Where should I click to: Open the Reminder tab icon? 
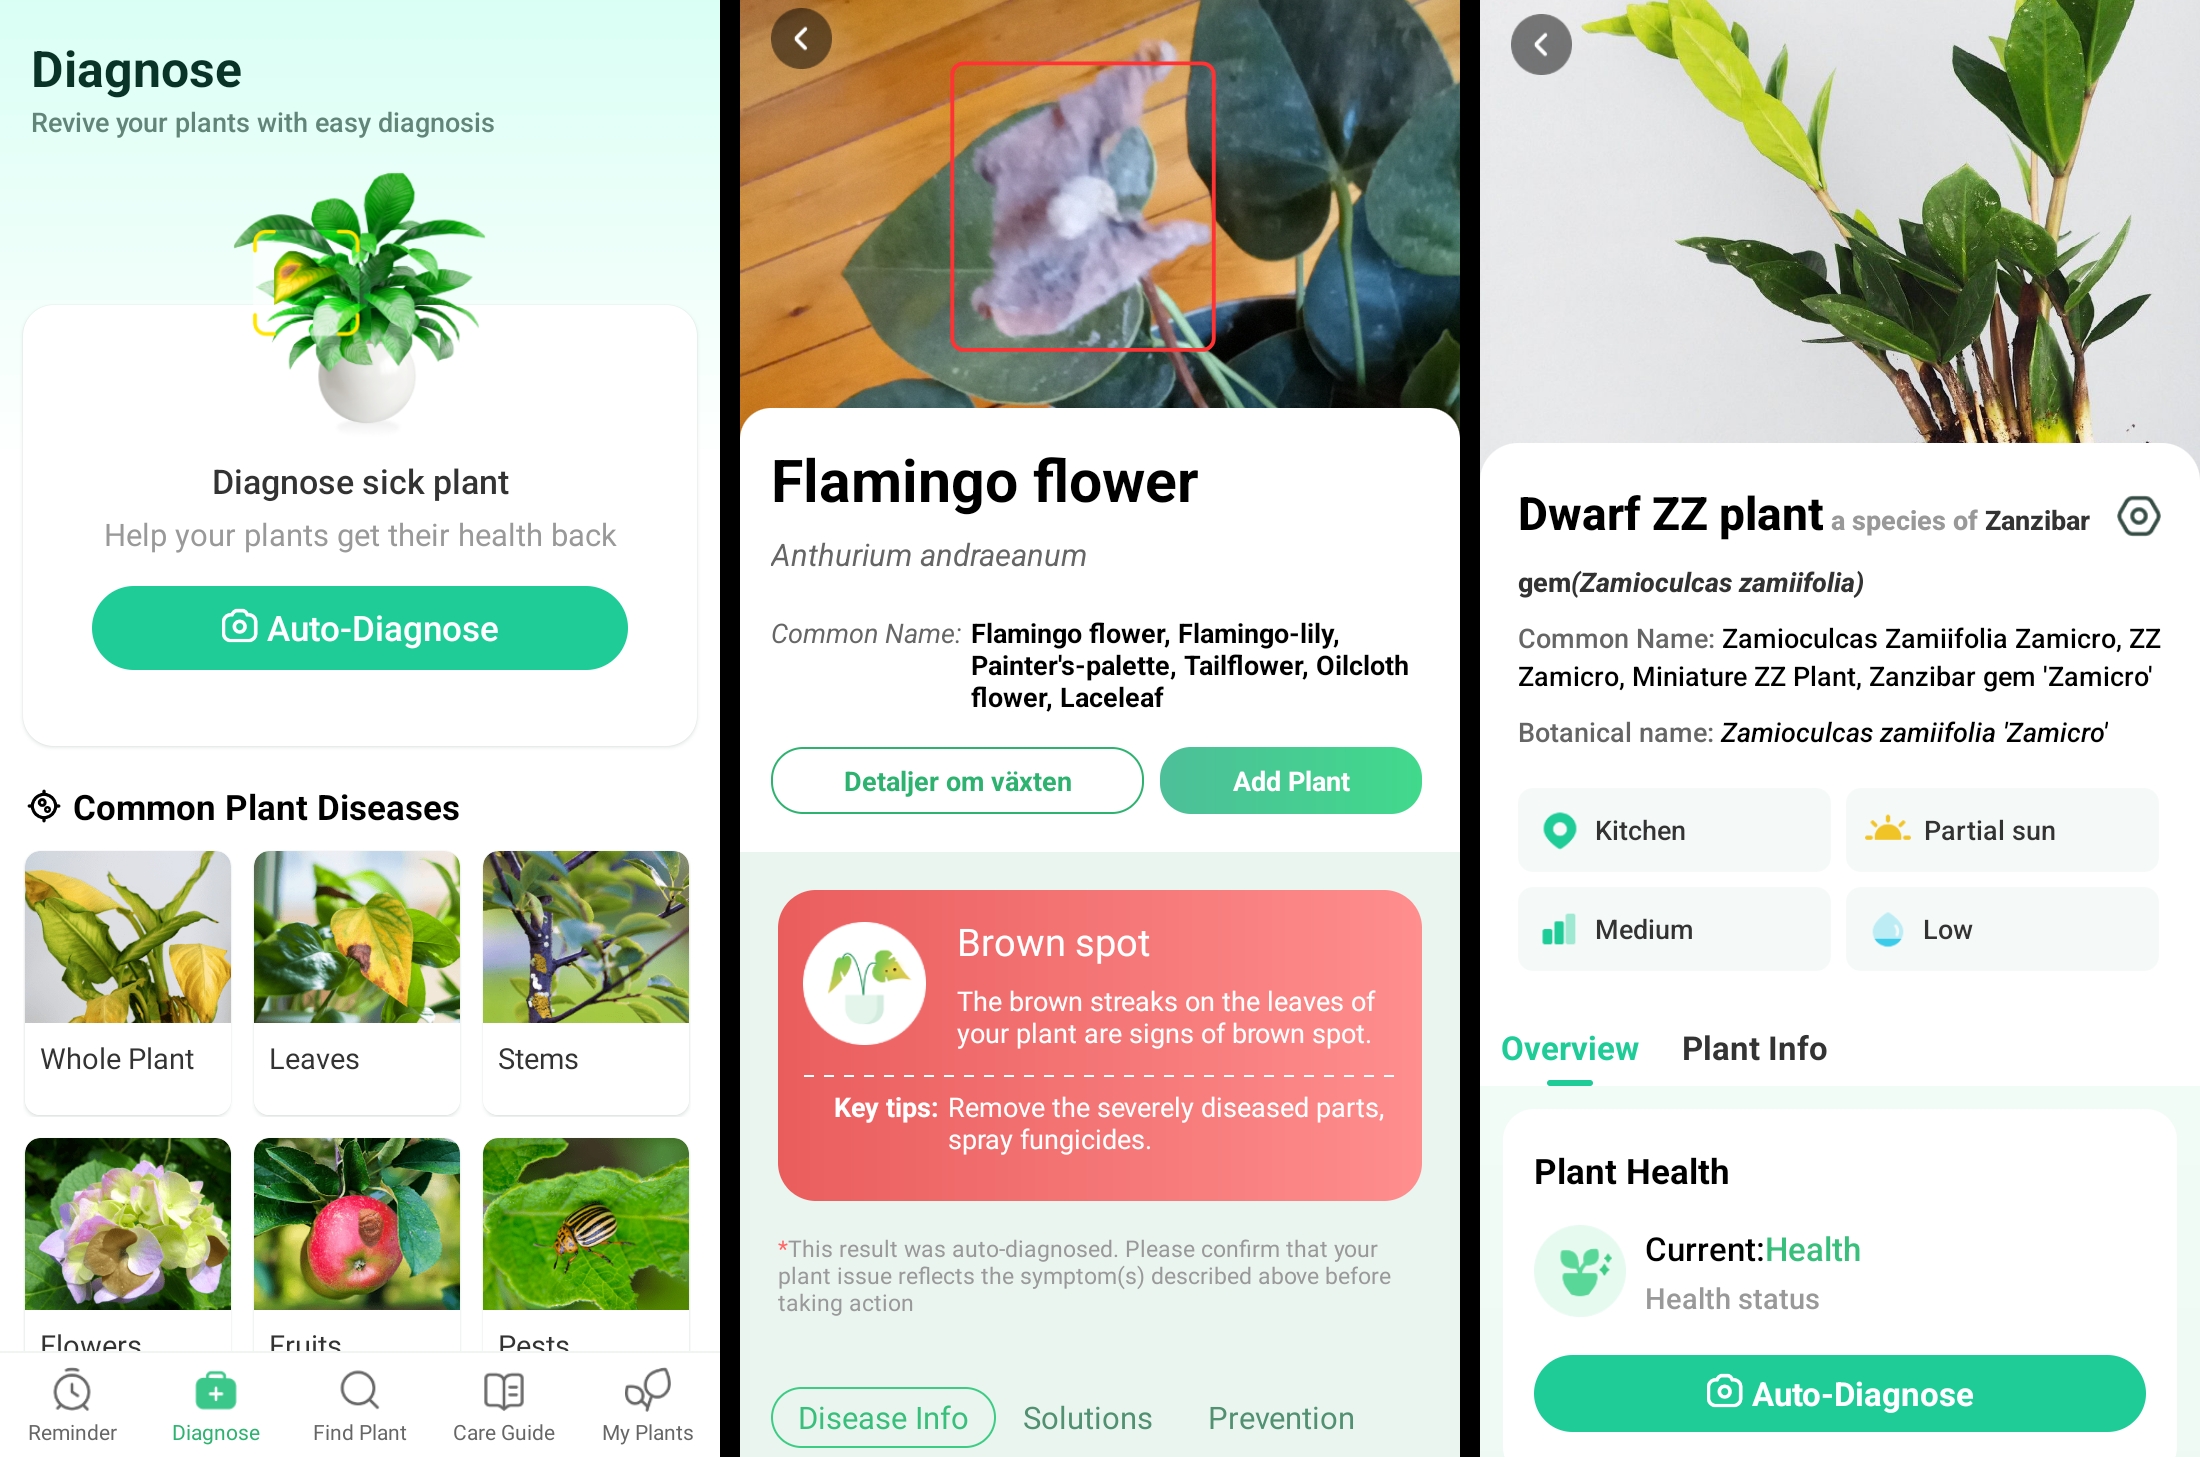72,1390
